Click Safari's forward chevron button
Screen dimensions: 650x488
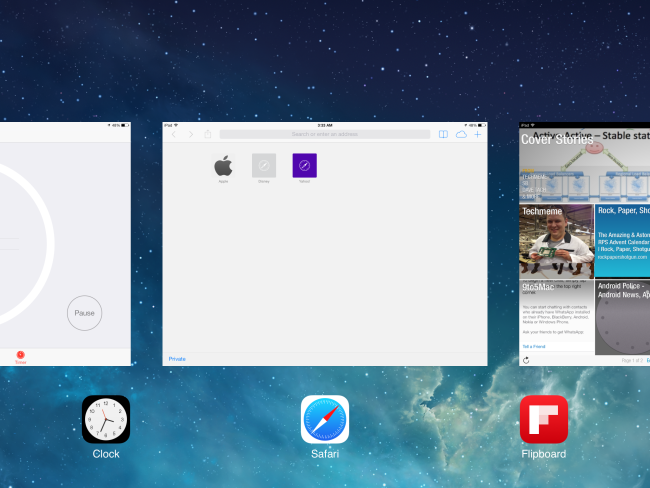coord(190,134)
